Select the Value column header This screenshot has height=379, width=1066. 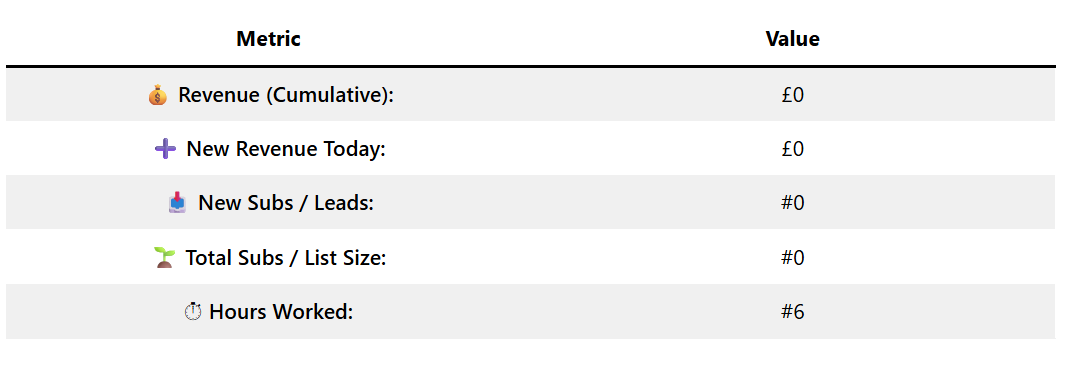tap(793, 39)
